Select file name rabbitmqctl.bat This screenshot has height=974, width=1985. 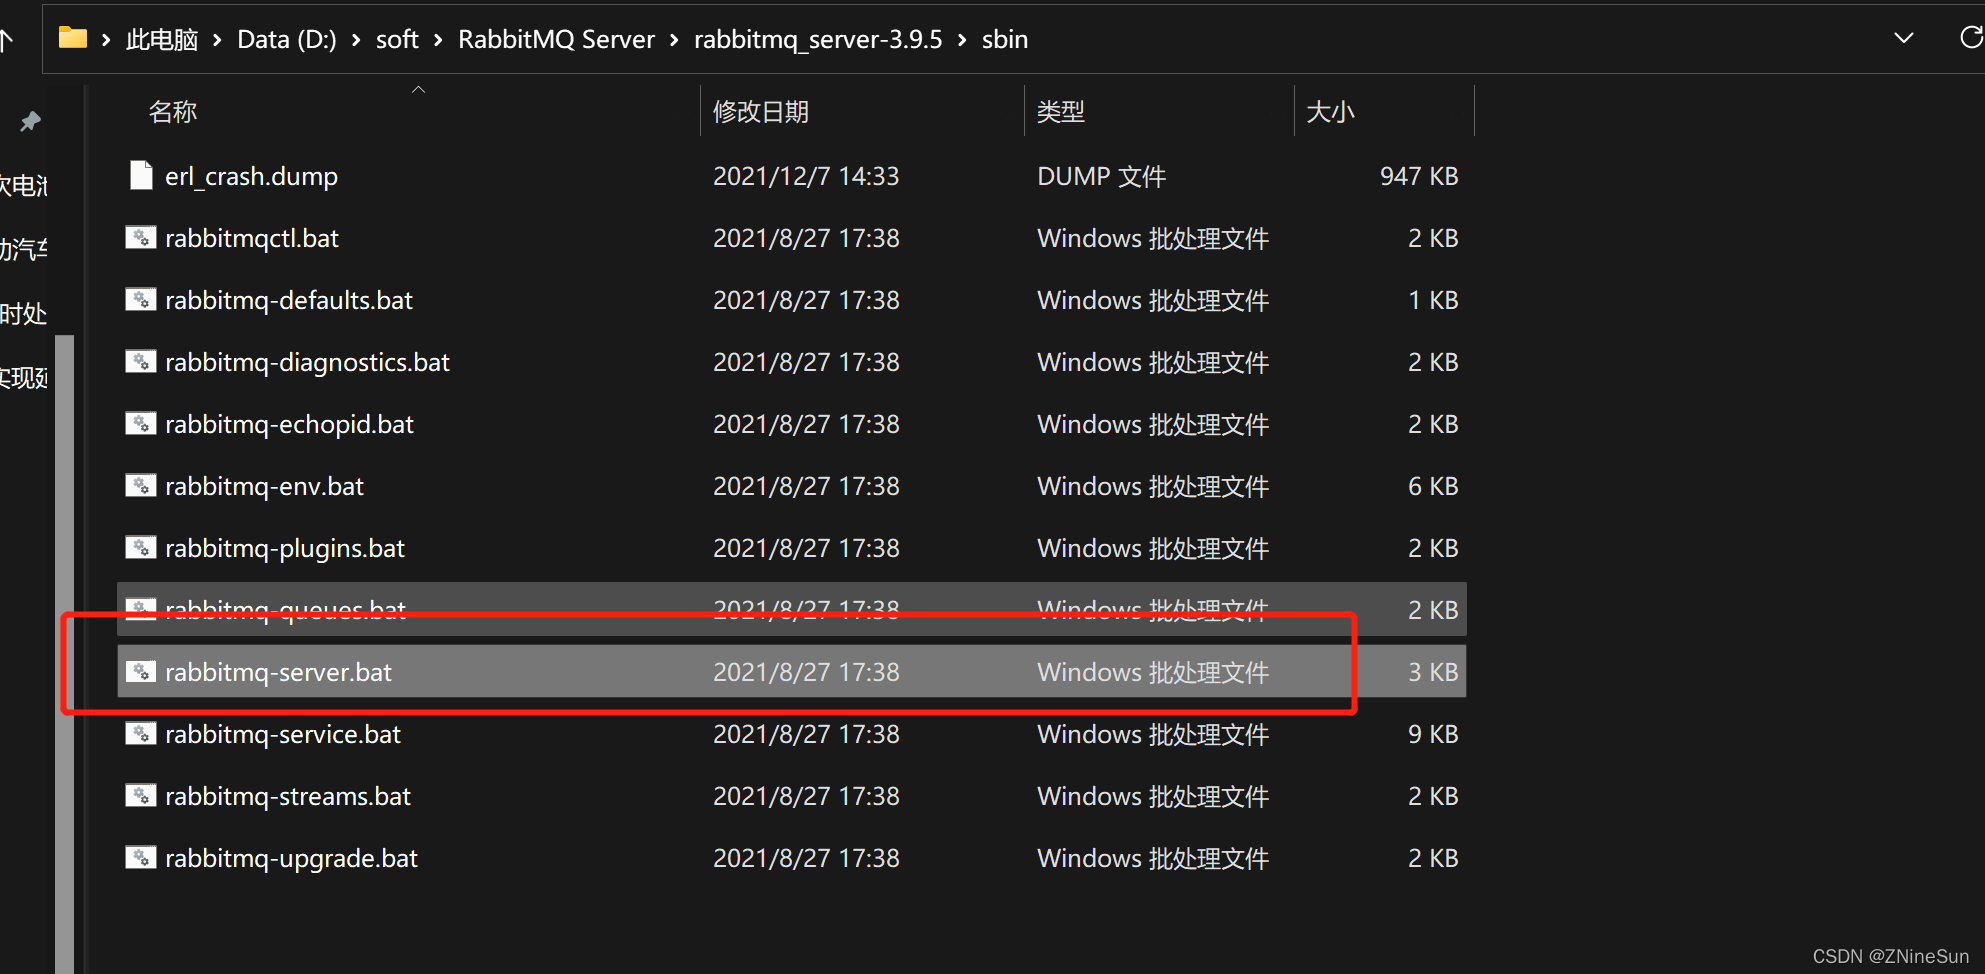[252, 238]
